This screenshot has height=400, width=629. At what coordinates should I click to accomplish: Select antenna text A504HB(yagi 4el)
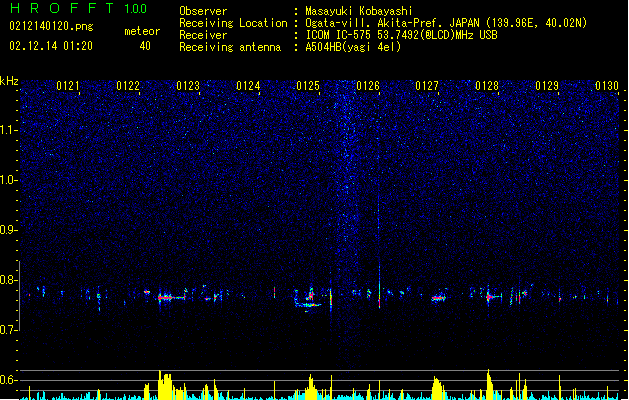pos(353,47)
